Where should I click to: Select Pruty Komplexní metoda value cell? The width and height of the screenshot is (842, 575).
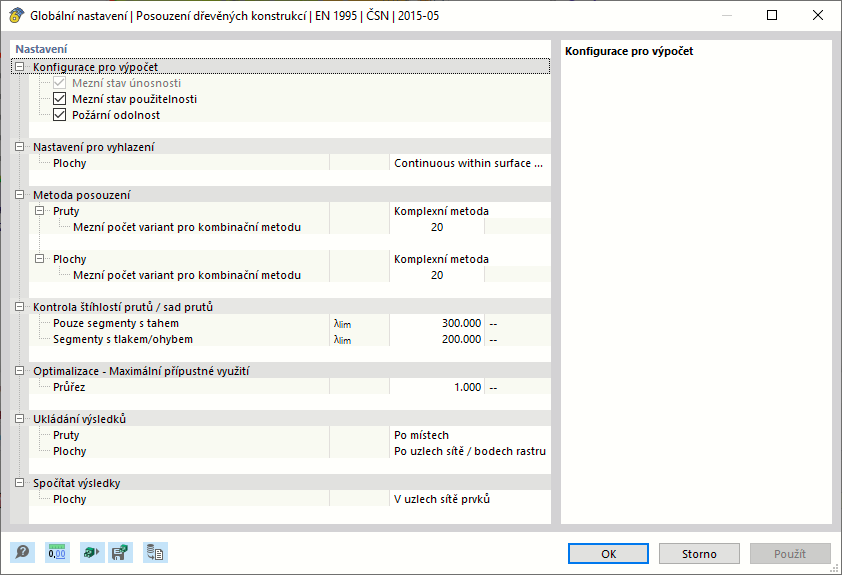point(469,211)
